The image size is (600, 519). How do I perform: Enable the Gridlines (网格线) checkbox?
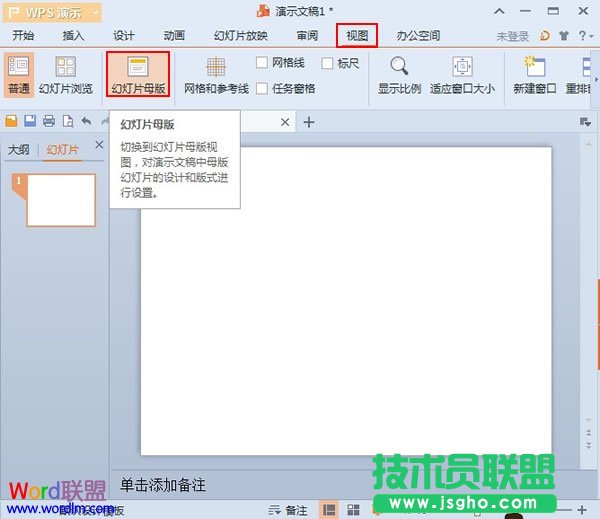click(x=262, y=62)
